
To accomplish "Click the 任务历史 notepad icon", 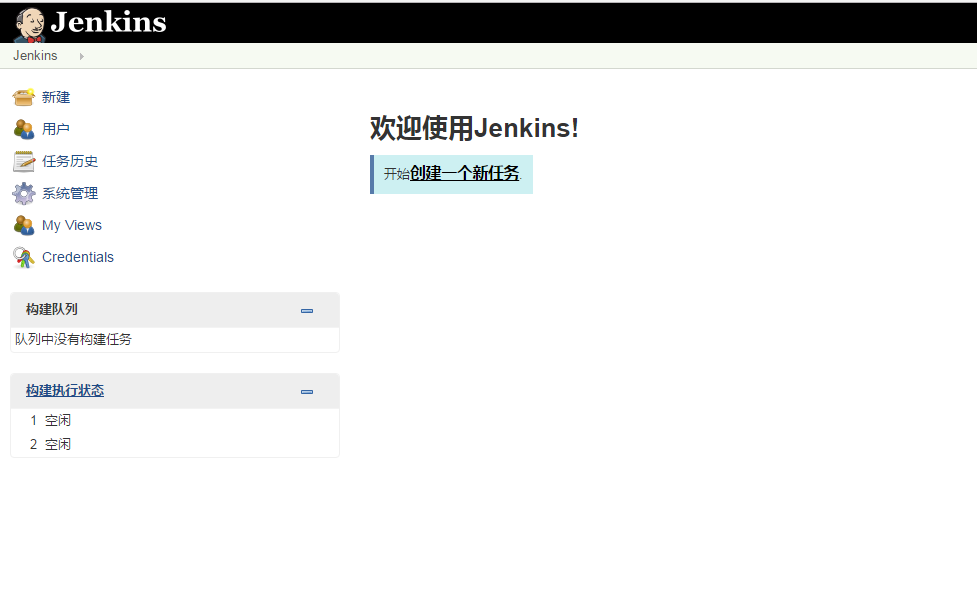I will (x=24, y=161).
